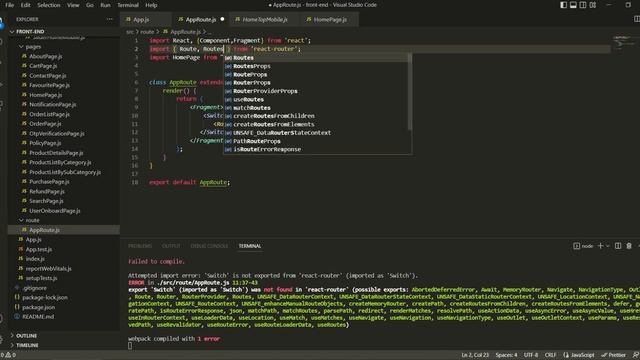Open reportWebVitals.js in the explorer
This screenshot has height=360, width=640.
tap(48, 269)
